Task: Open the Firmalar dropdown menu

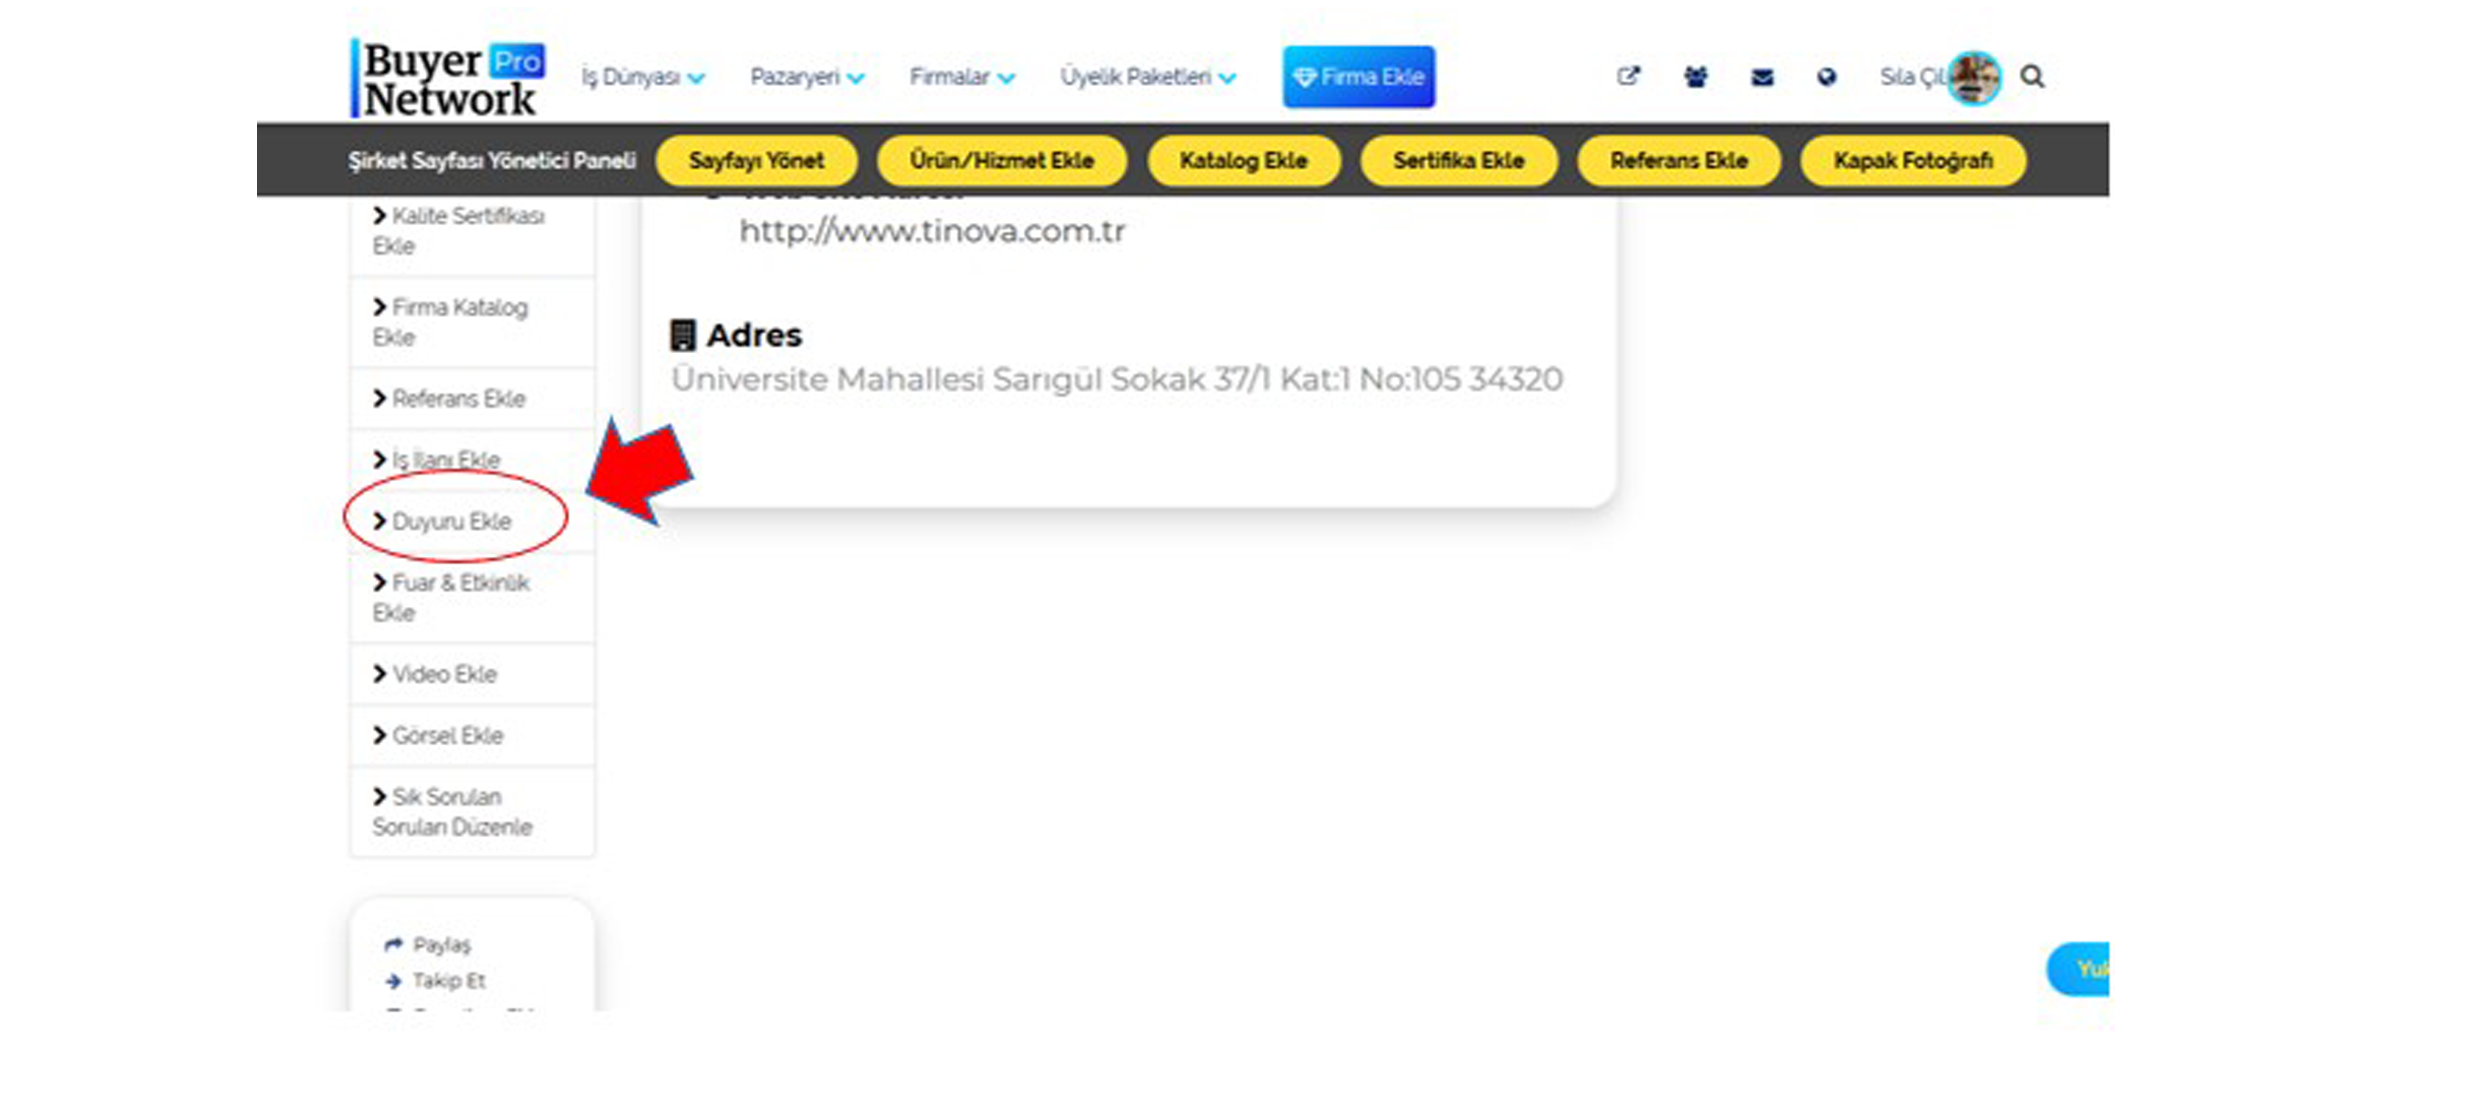Action: pos(962,77)
